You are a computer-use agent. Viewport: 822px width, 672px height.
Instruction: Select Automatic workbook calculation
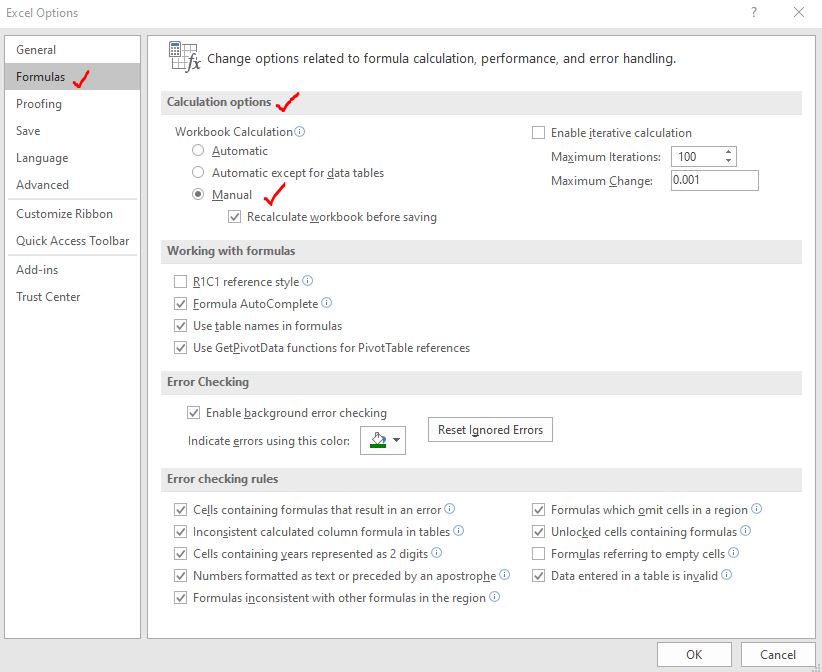pos(198,150)
